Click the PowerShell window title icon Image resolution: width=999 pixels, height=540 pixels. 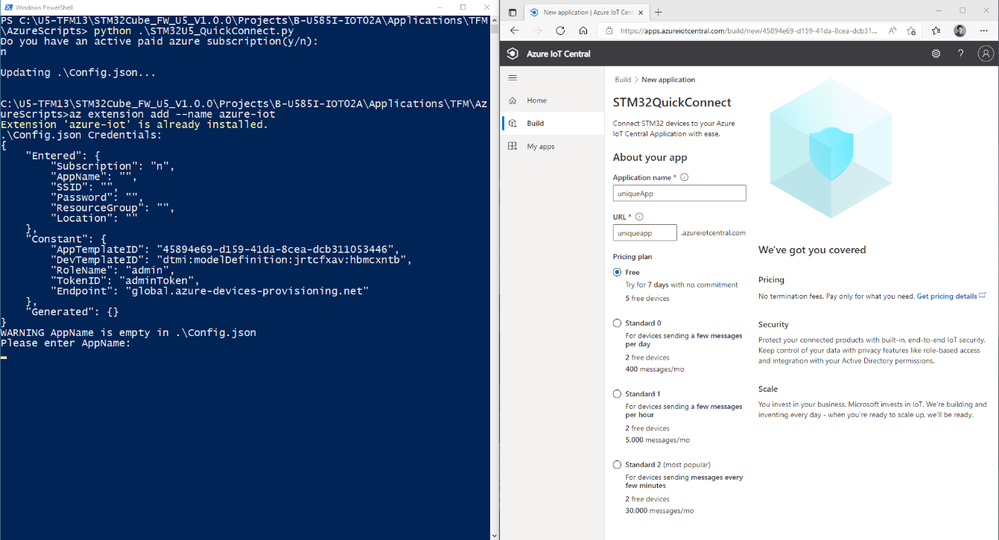pyautogui.click(x=8, y=7)
